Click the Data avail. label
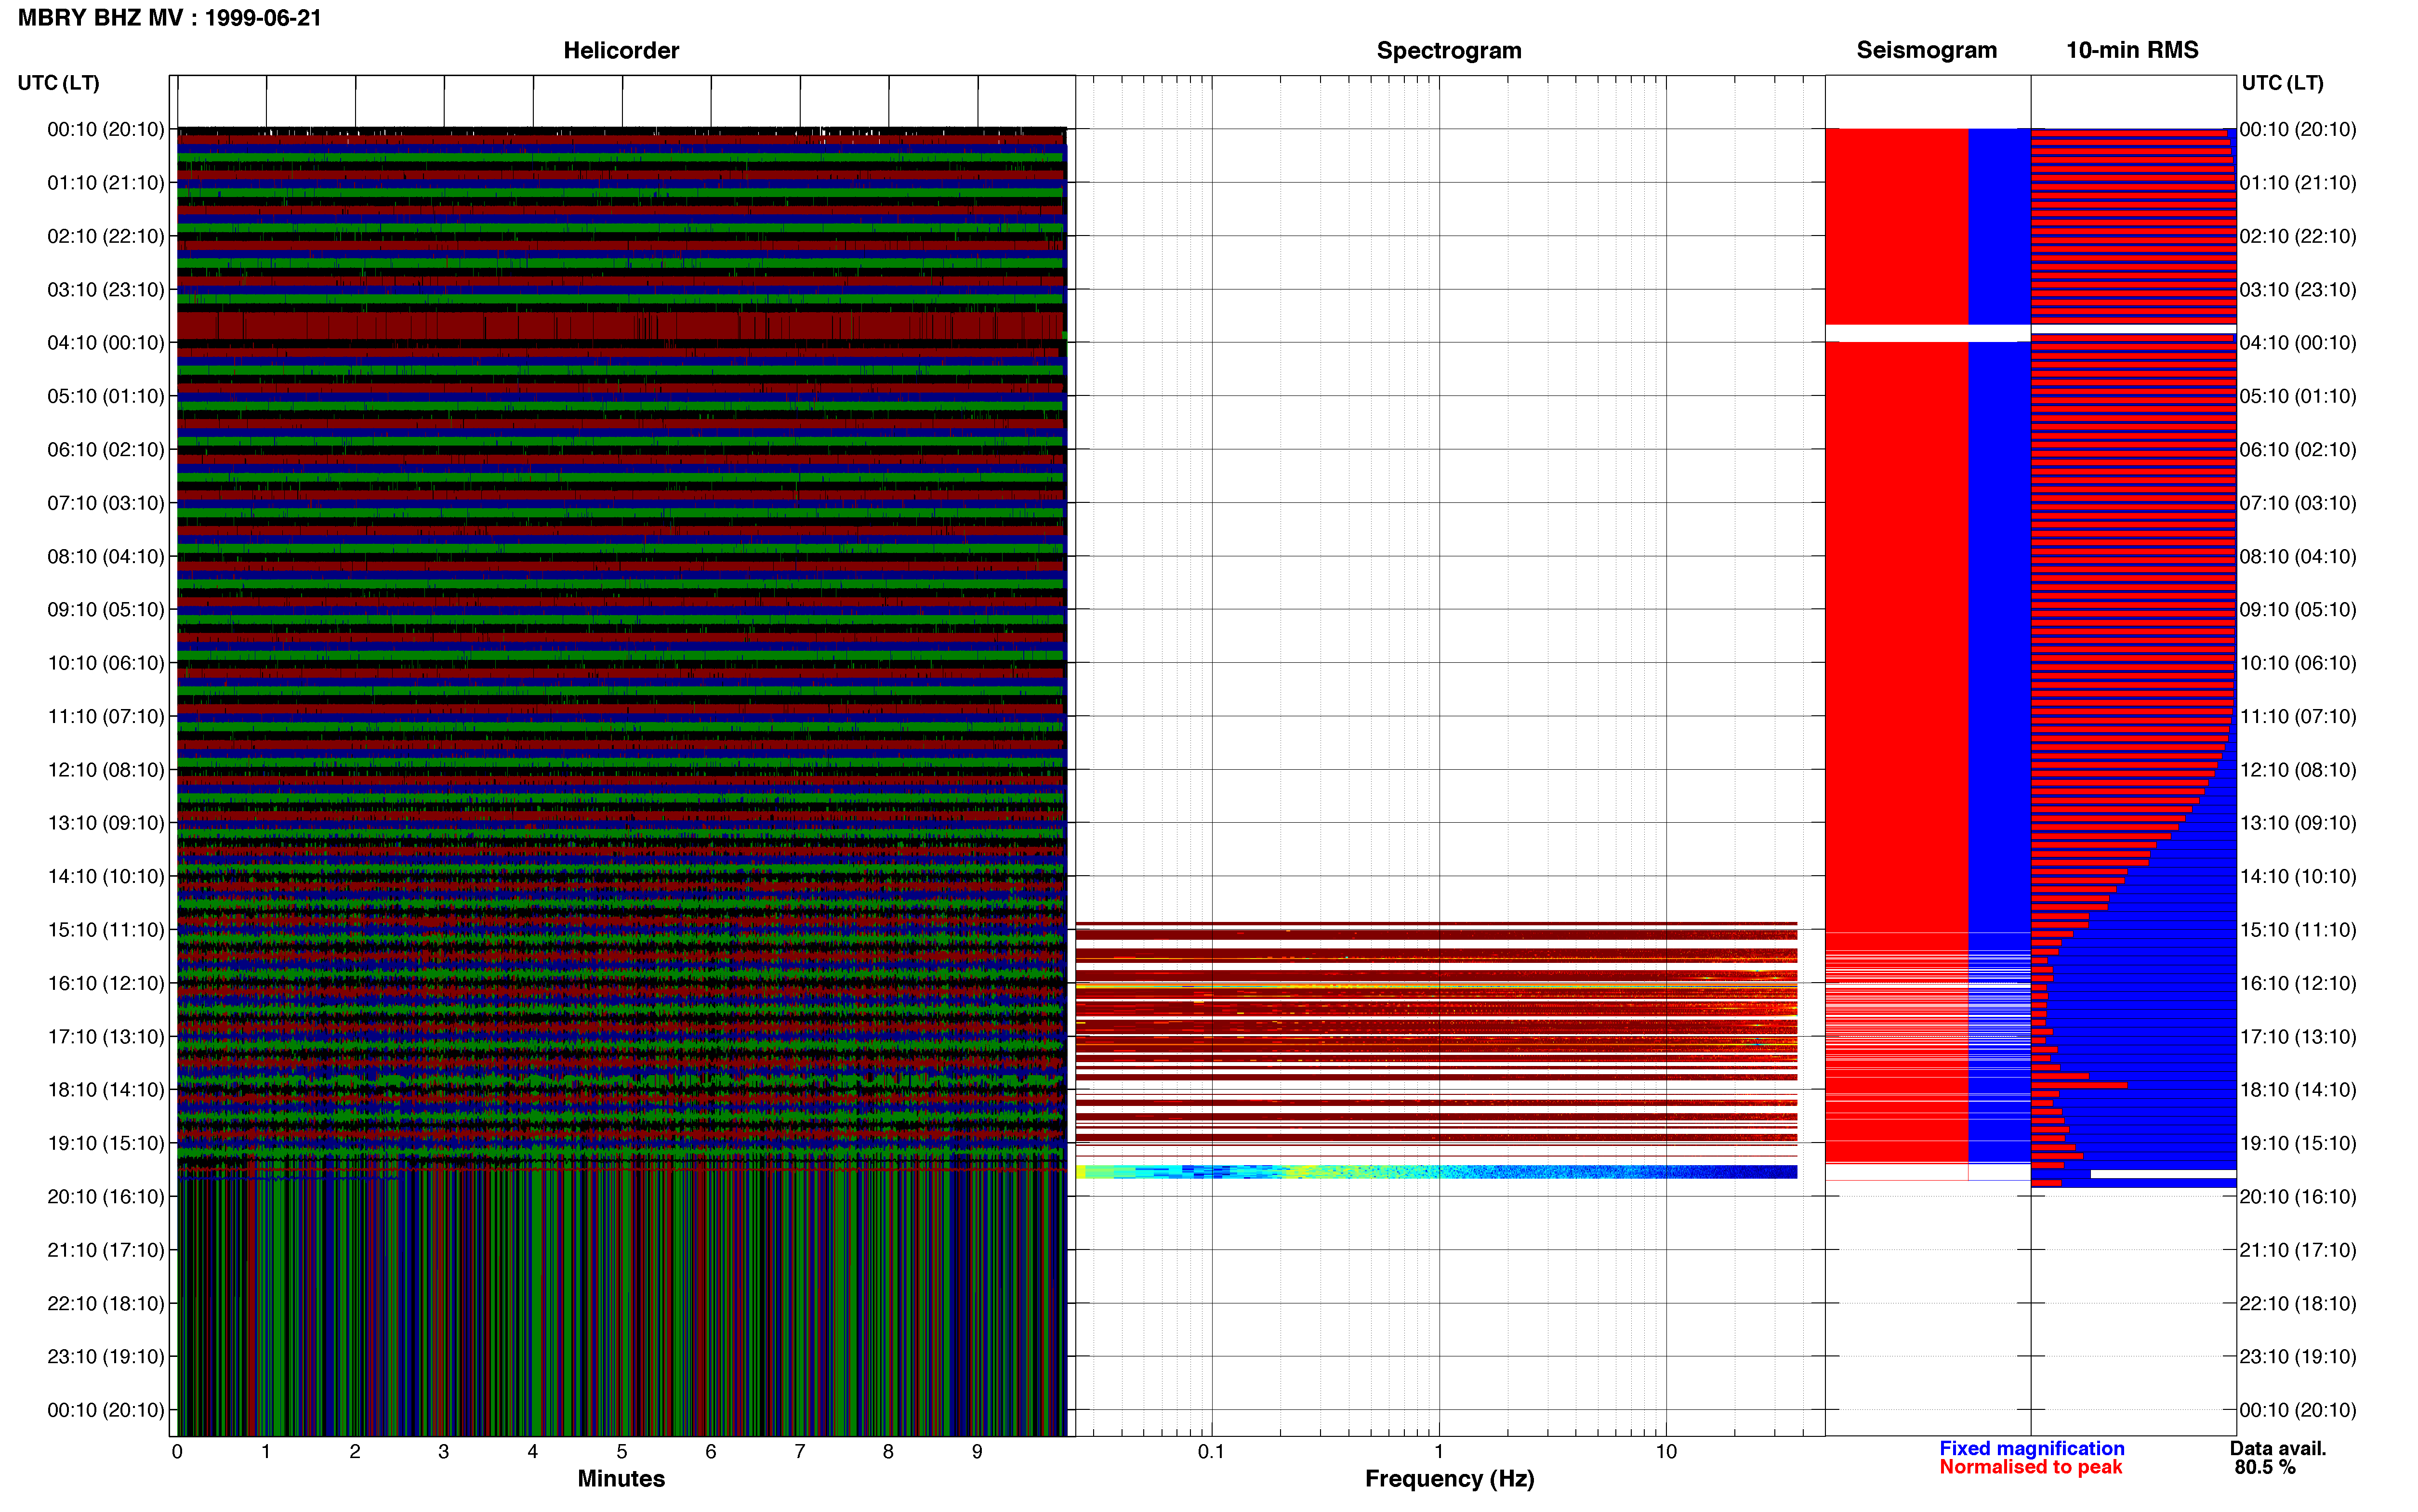 (x=2278, y=1448)
